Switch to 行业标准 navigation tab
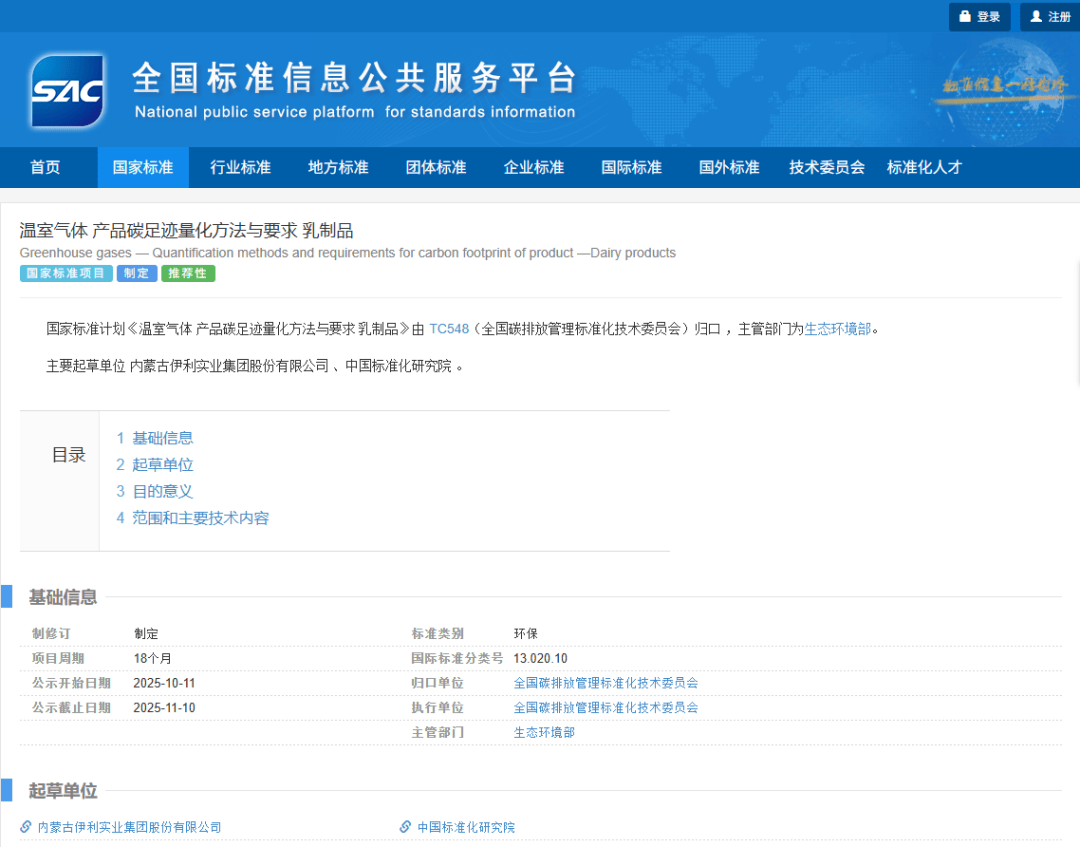 (240, 167)
